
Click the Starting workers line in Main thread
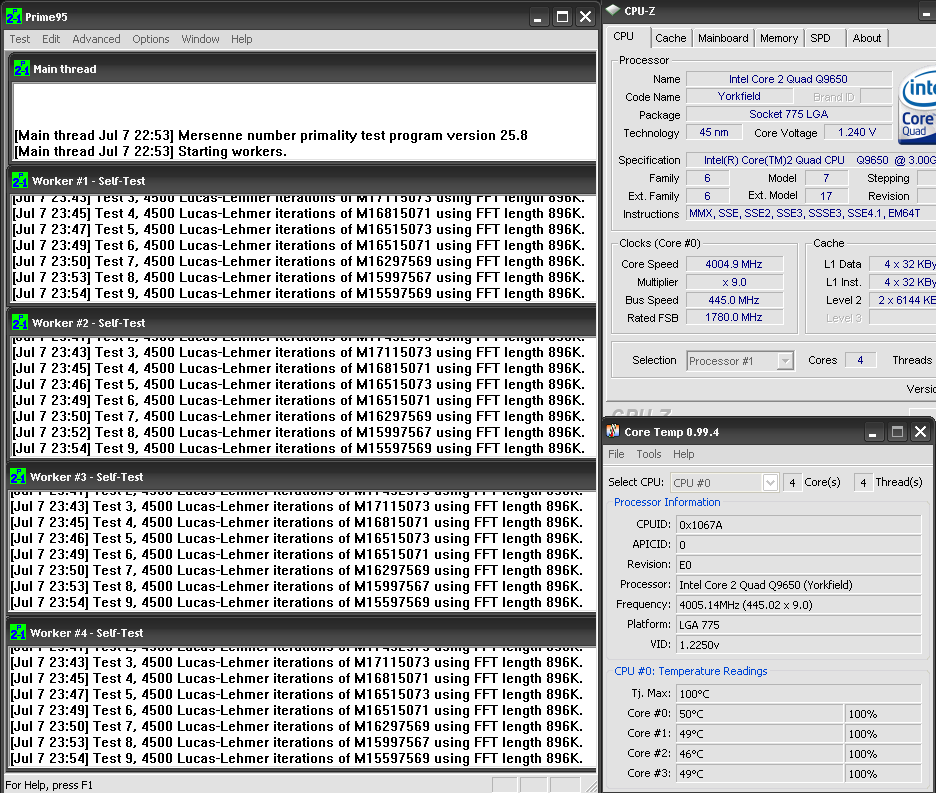(150, 152)
